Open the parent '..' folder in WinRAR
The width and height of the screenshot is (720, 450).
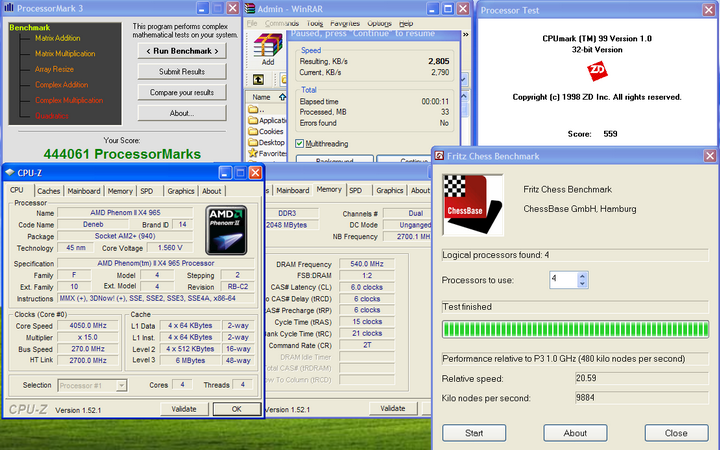click(x=257, y=109)
